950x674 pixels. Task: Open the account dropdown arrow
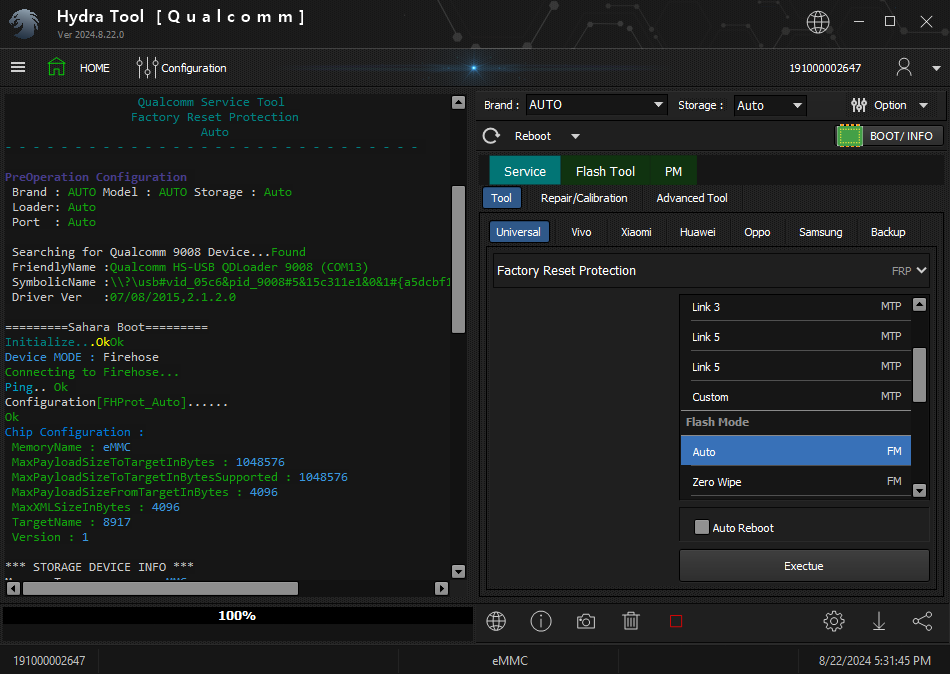[936, 68]
